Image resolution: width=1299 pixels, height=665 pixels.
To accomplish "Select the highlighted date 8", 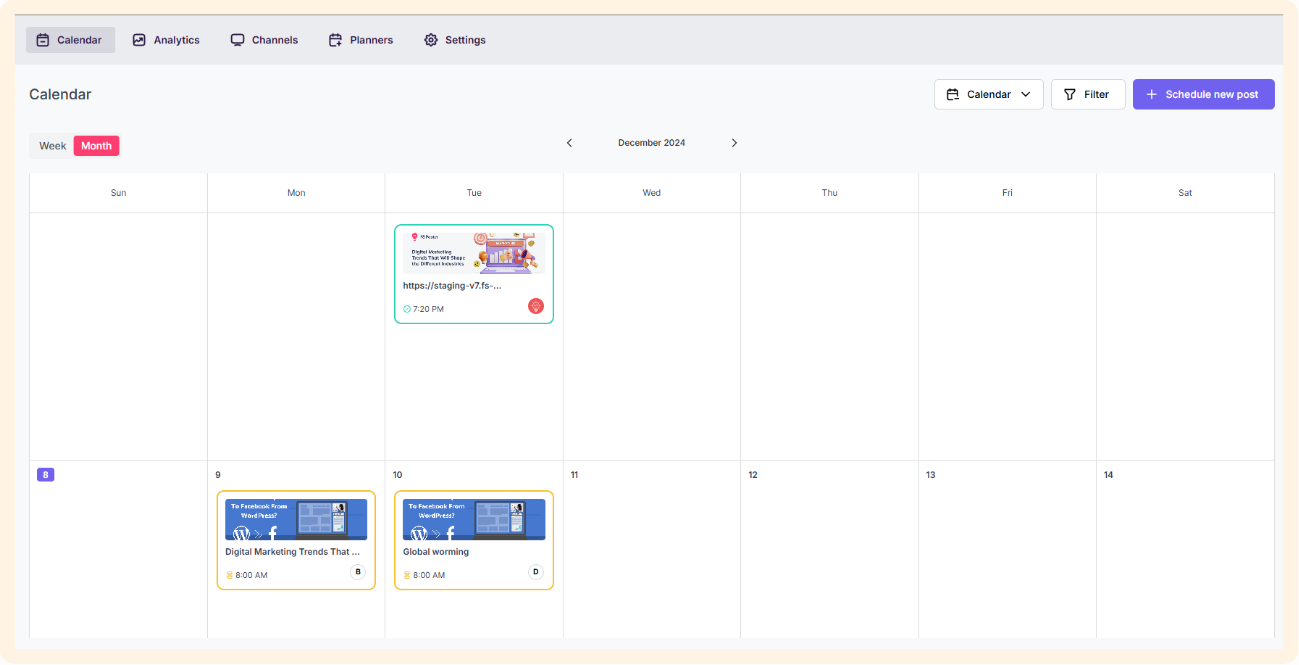I will pyautogui.click(x=45, y=475).
